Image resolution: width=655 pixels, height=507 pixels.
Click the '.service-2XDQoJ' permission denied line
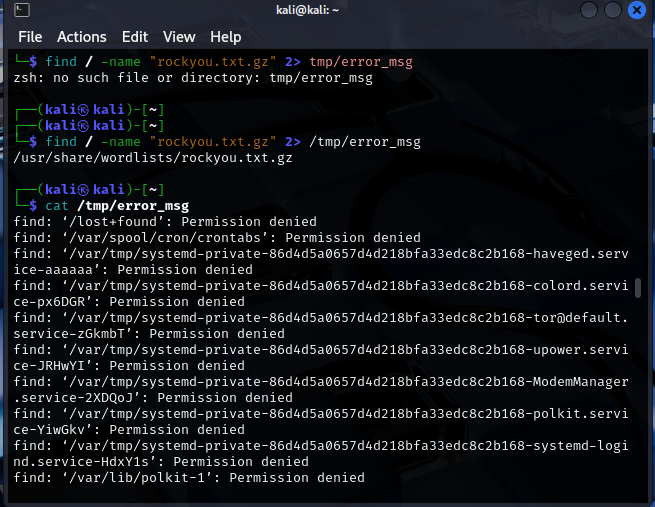tap(153, 398)
